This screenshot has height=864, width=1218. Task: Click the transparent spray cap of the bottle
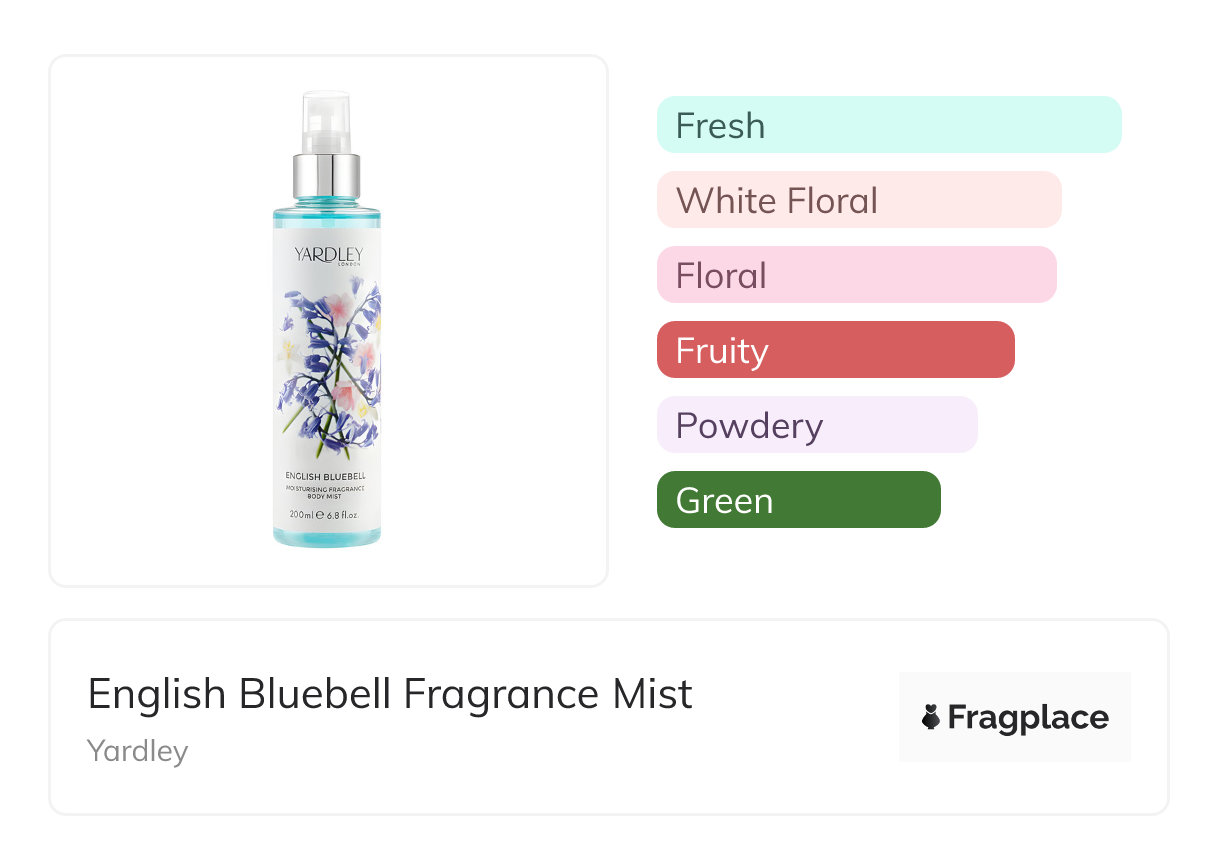point(327,122)
